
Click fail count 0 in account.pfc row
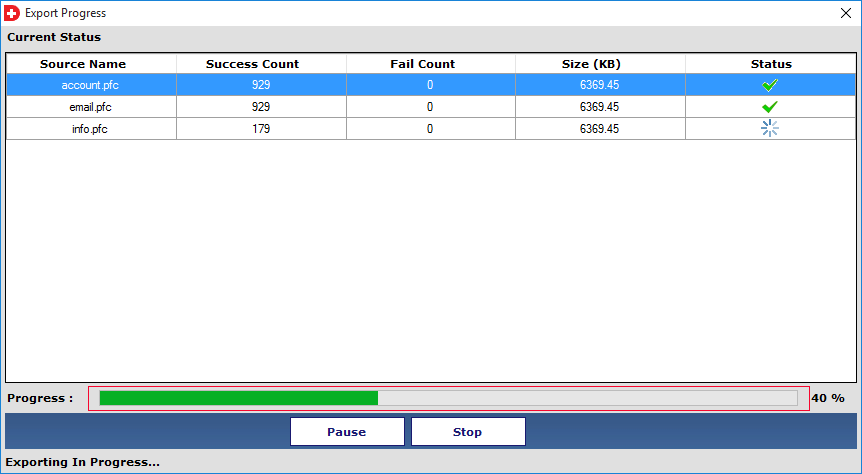point(430,85)
